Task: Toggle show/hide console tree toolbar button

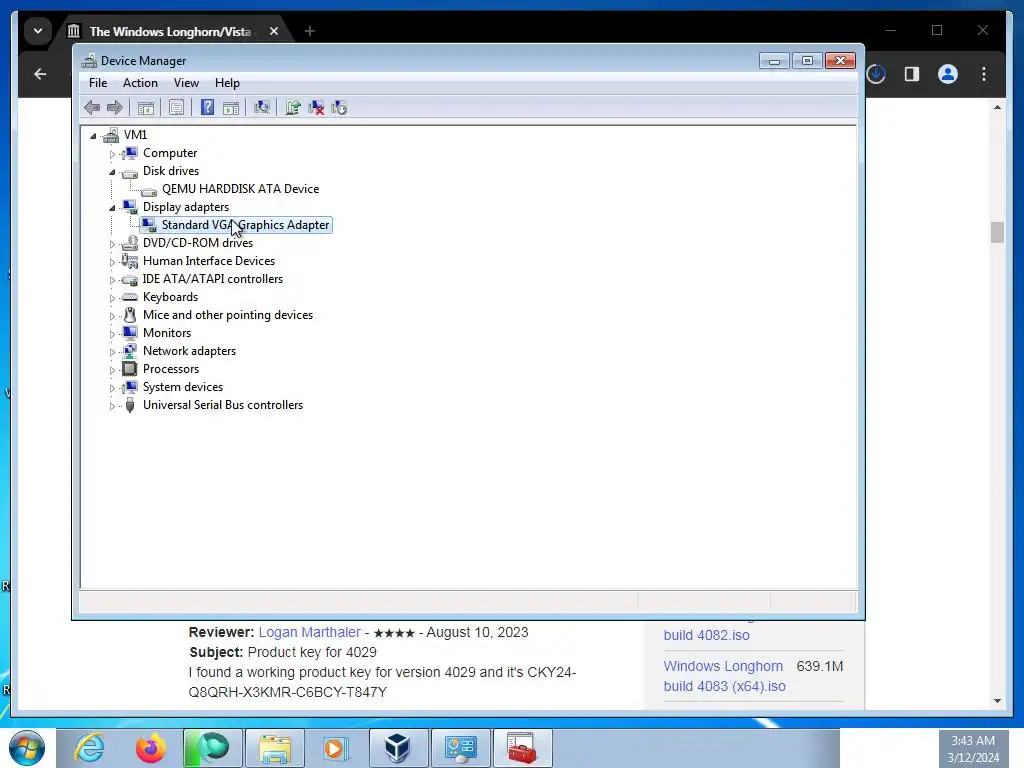Action: [x=146, y=108]
